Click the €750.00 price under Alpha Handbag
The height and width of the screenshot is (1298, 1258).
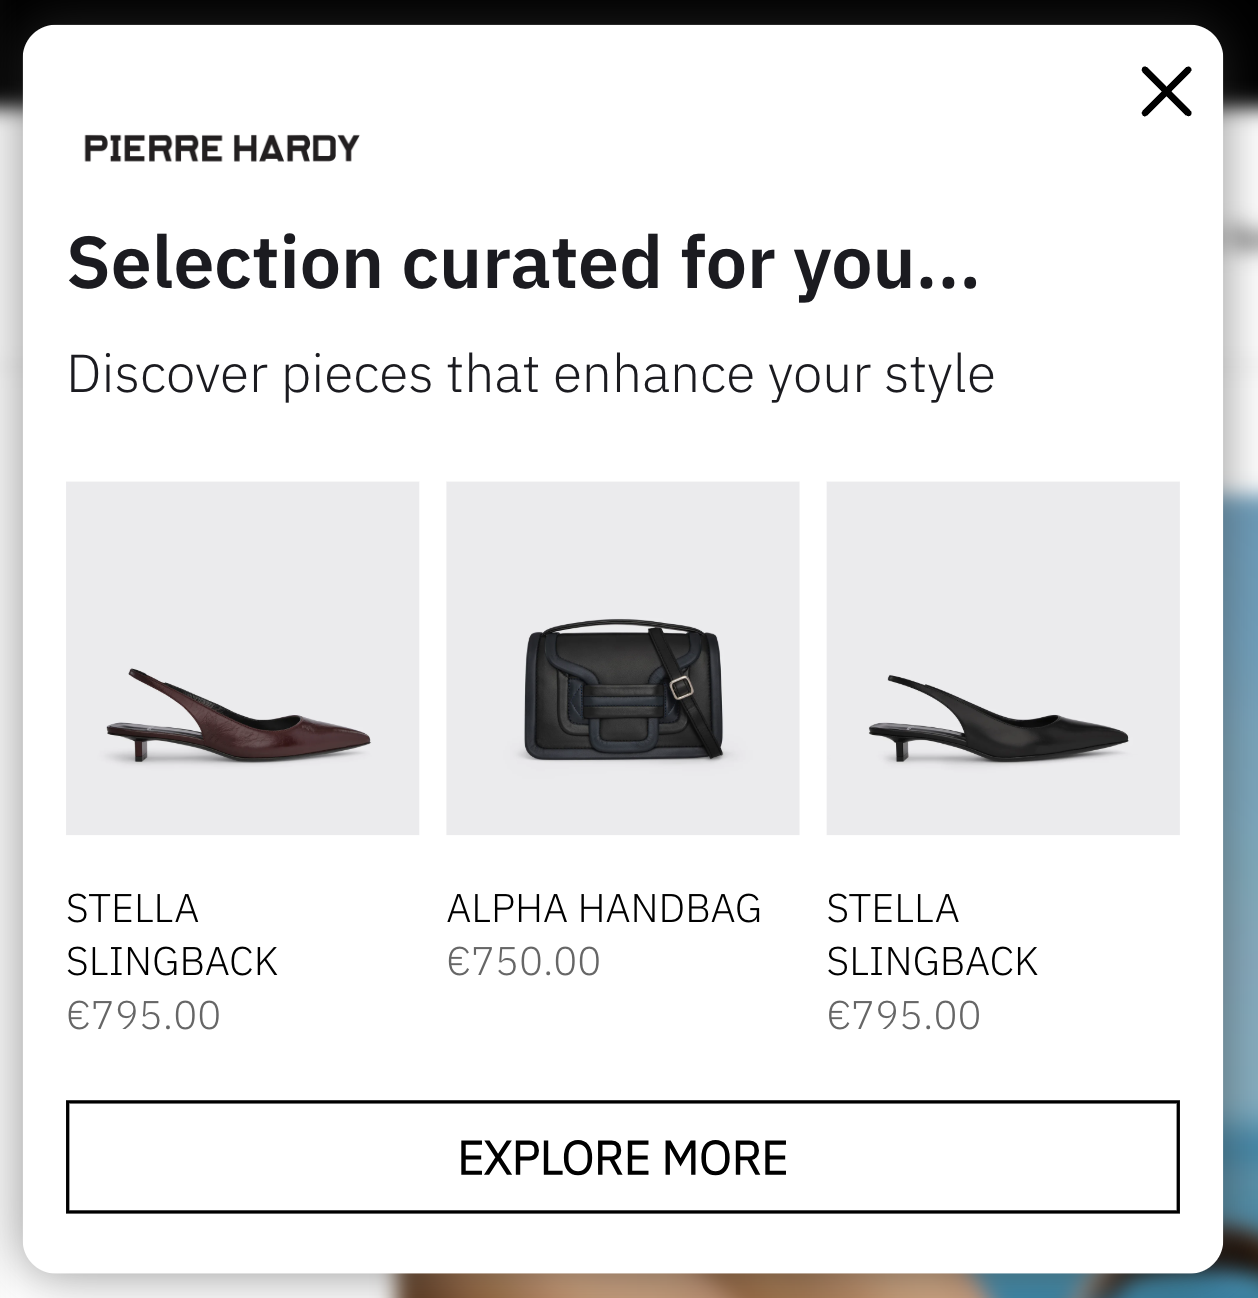(x=523, y=960)
